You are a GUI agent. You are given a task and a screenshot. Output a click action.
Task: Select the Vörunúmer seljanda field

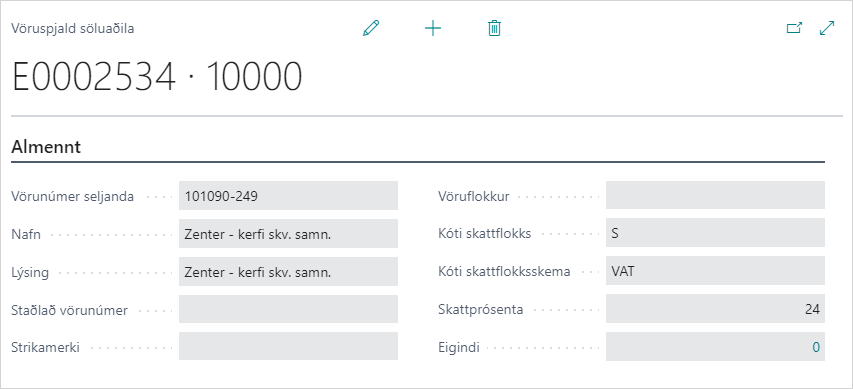click(x=288, y=196)
